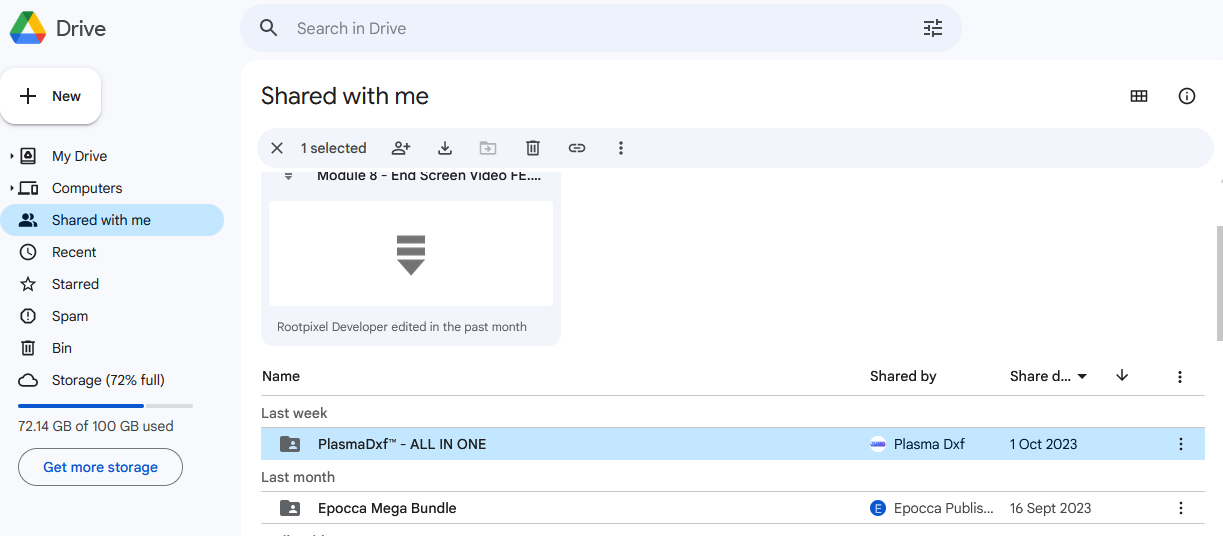
Task: Open more actions menu in selection toolbar
Action: pyautogui.click(x=621, y=148)
